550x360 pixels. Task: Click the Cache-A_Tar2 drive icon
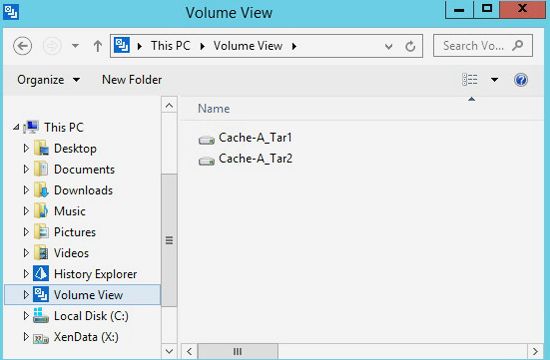pyautogui.click(x=206, y=161)
